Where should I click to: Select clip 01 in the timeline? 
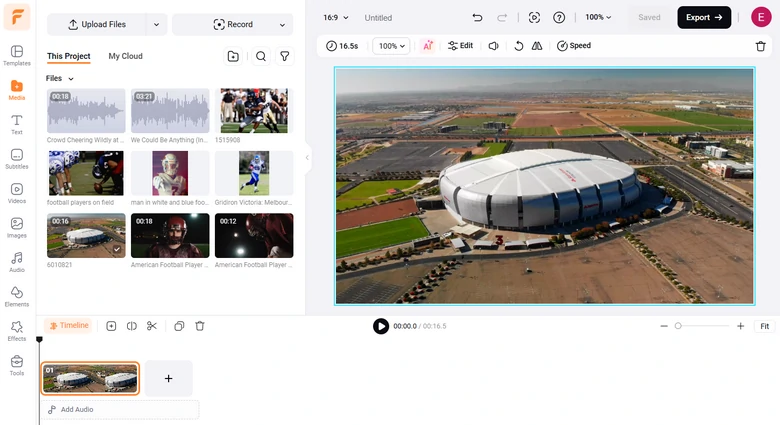[90, 379]
